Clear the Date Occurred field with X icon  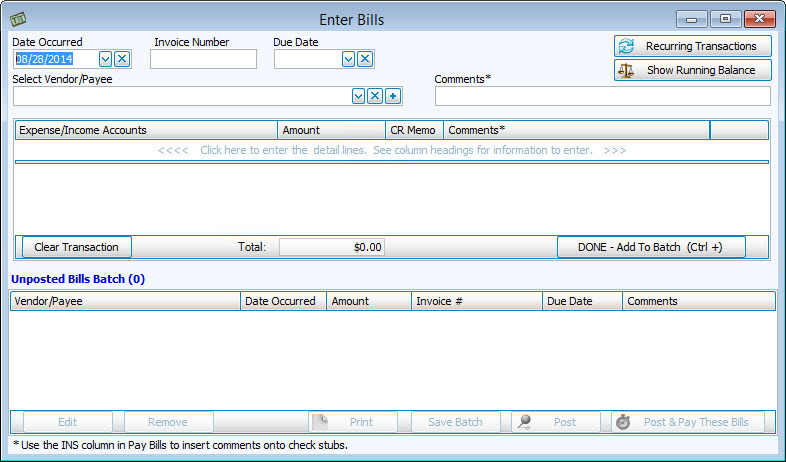(122, 59)
